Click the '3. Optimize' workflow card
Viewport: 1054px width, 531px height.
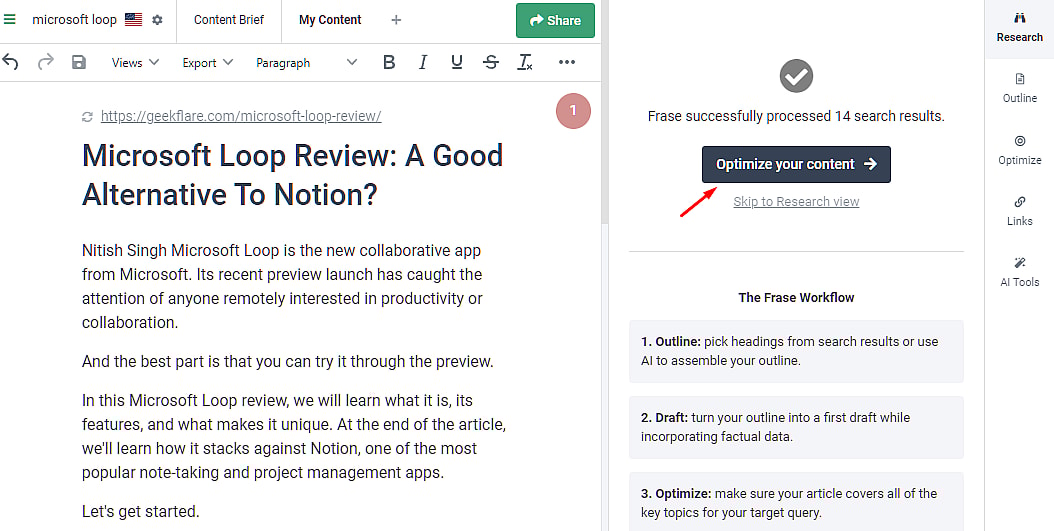[x=797, y=501]
